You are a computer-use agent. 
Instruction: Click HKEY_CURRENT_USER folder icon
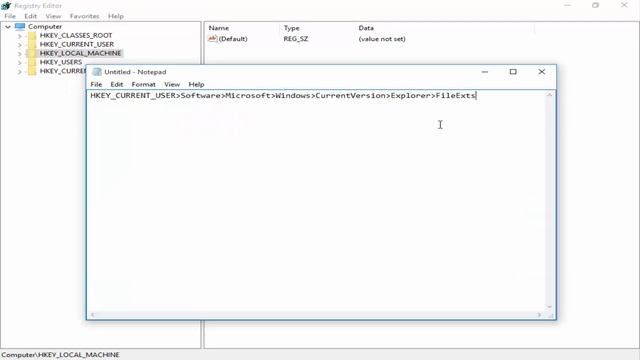32,44
